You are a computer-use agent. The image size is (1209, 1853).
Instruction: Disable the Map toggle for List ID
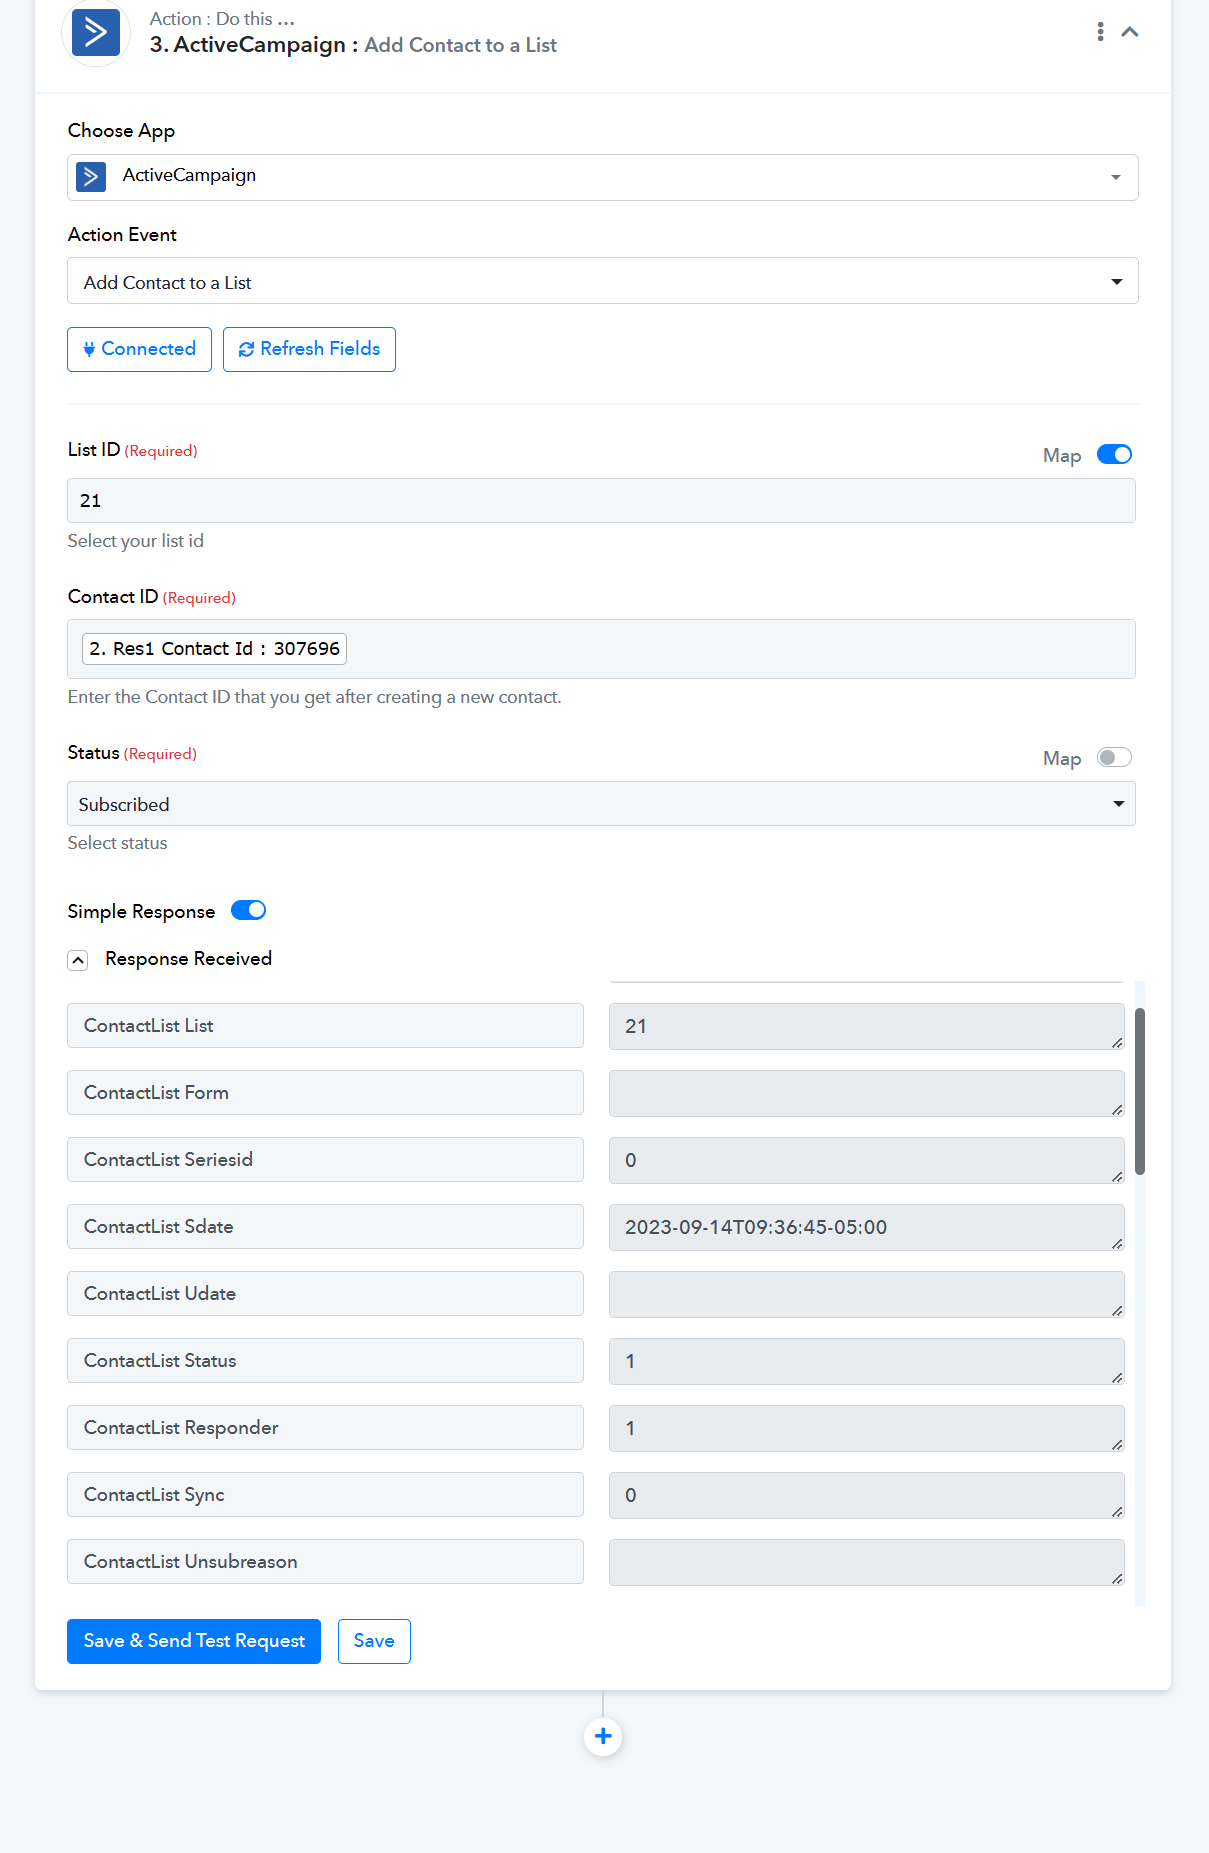tap(1114, 455)
